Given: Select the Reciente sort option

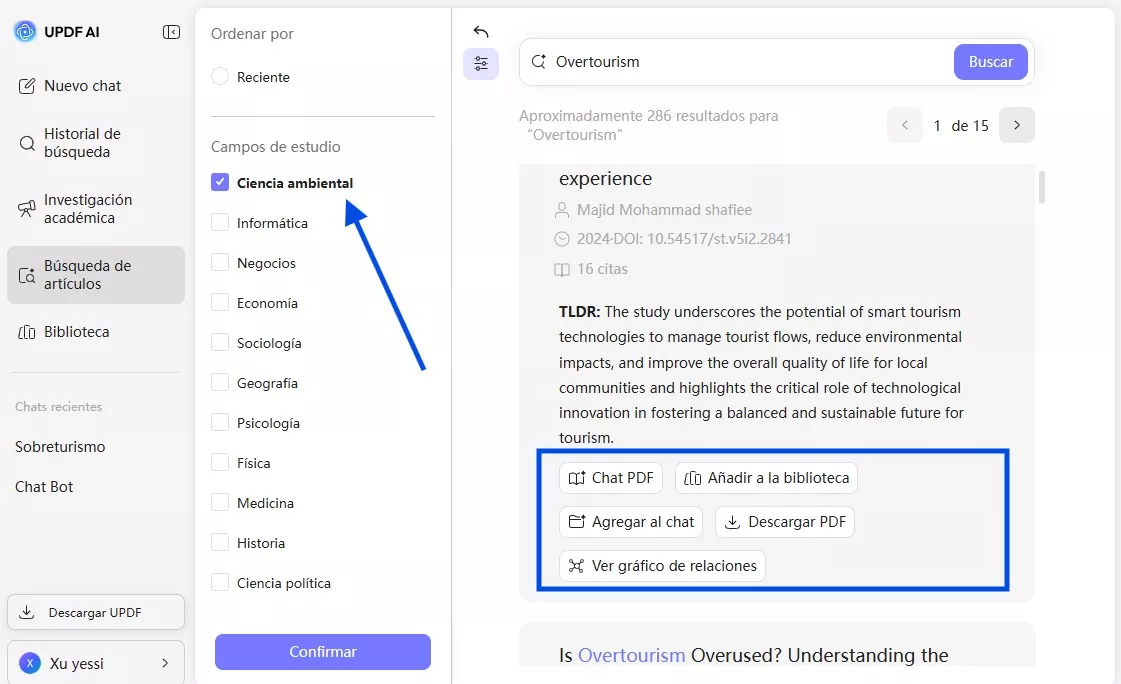Looking at the screenshot, I should [220, 77].
